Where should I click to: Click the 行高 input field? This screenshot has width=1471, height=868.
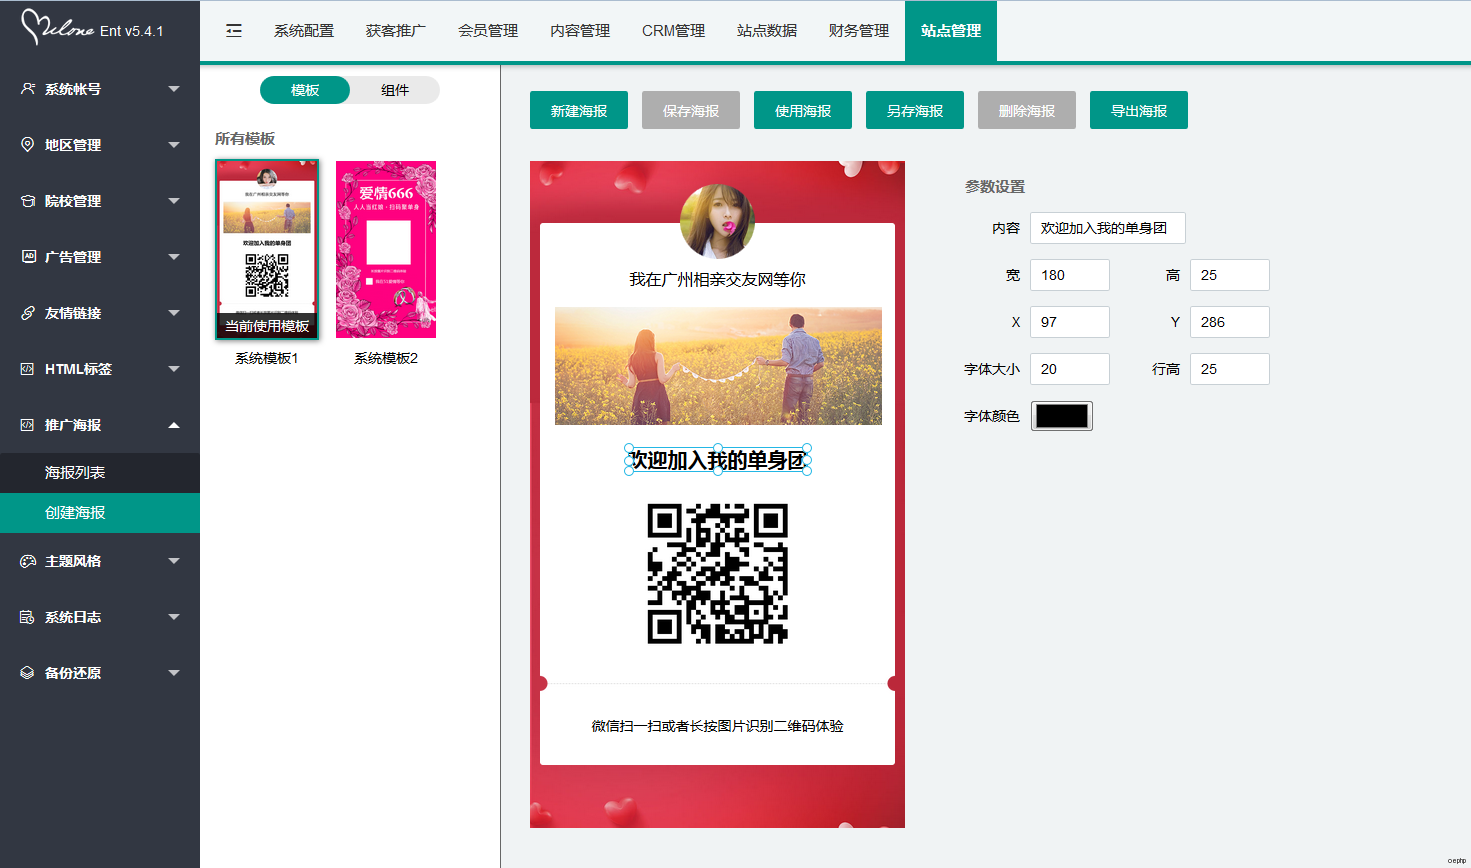tap(1230, 369)
